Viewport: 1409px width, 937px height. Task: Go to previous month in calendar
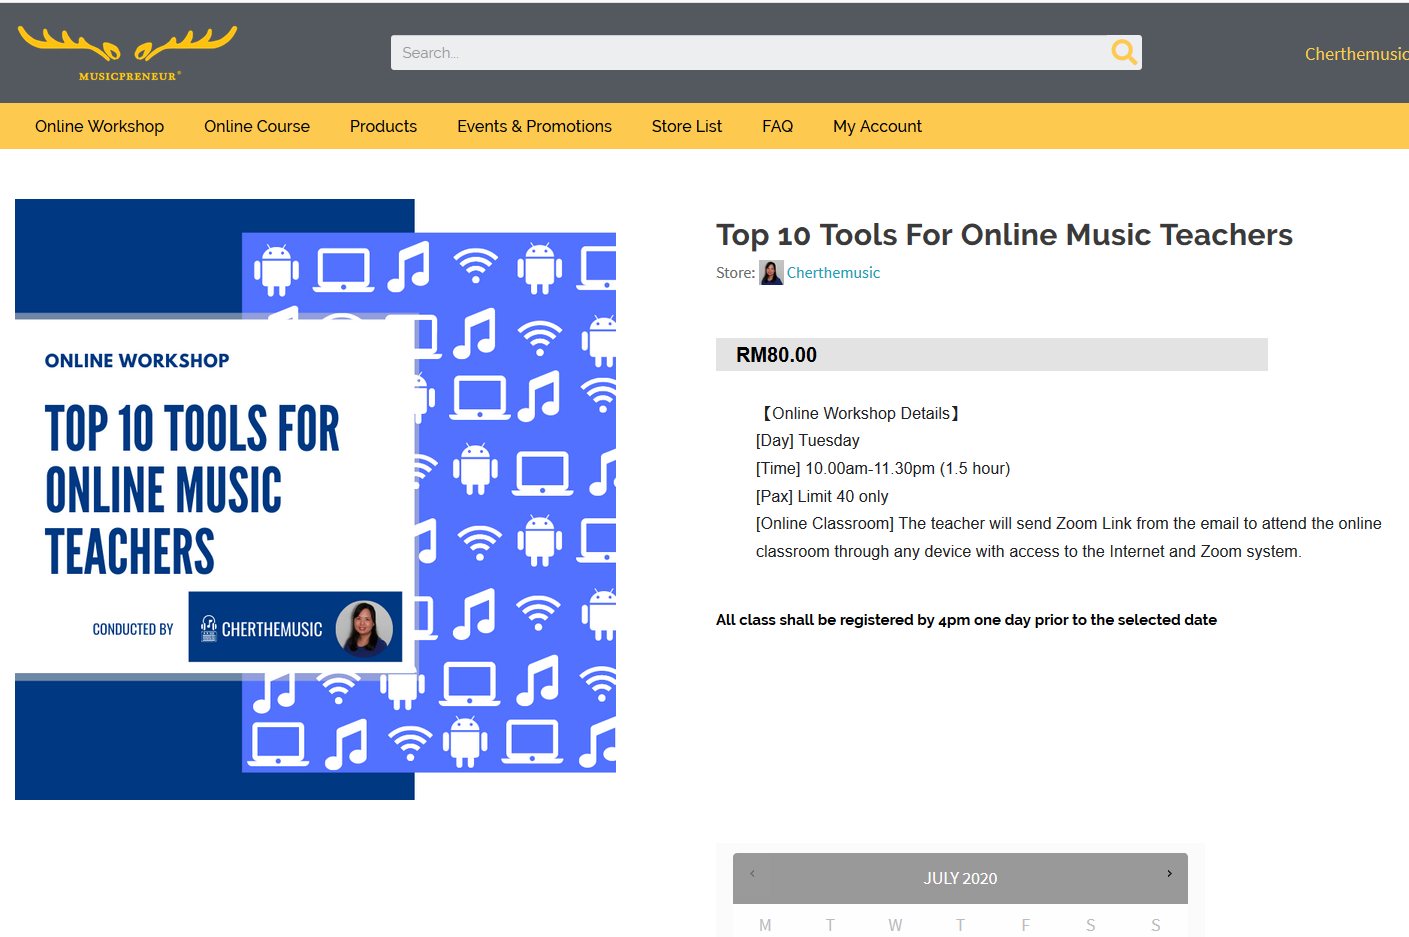tap(752, 873)
